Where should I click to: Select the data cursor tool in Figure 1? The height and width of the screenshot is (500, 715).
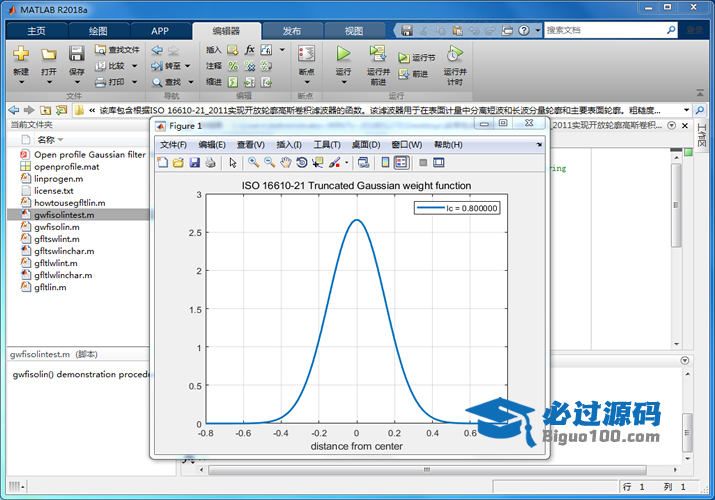317,163
